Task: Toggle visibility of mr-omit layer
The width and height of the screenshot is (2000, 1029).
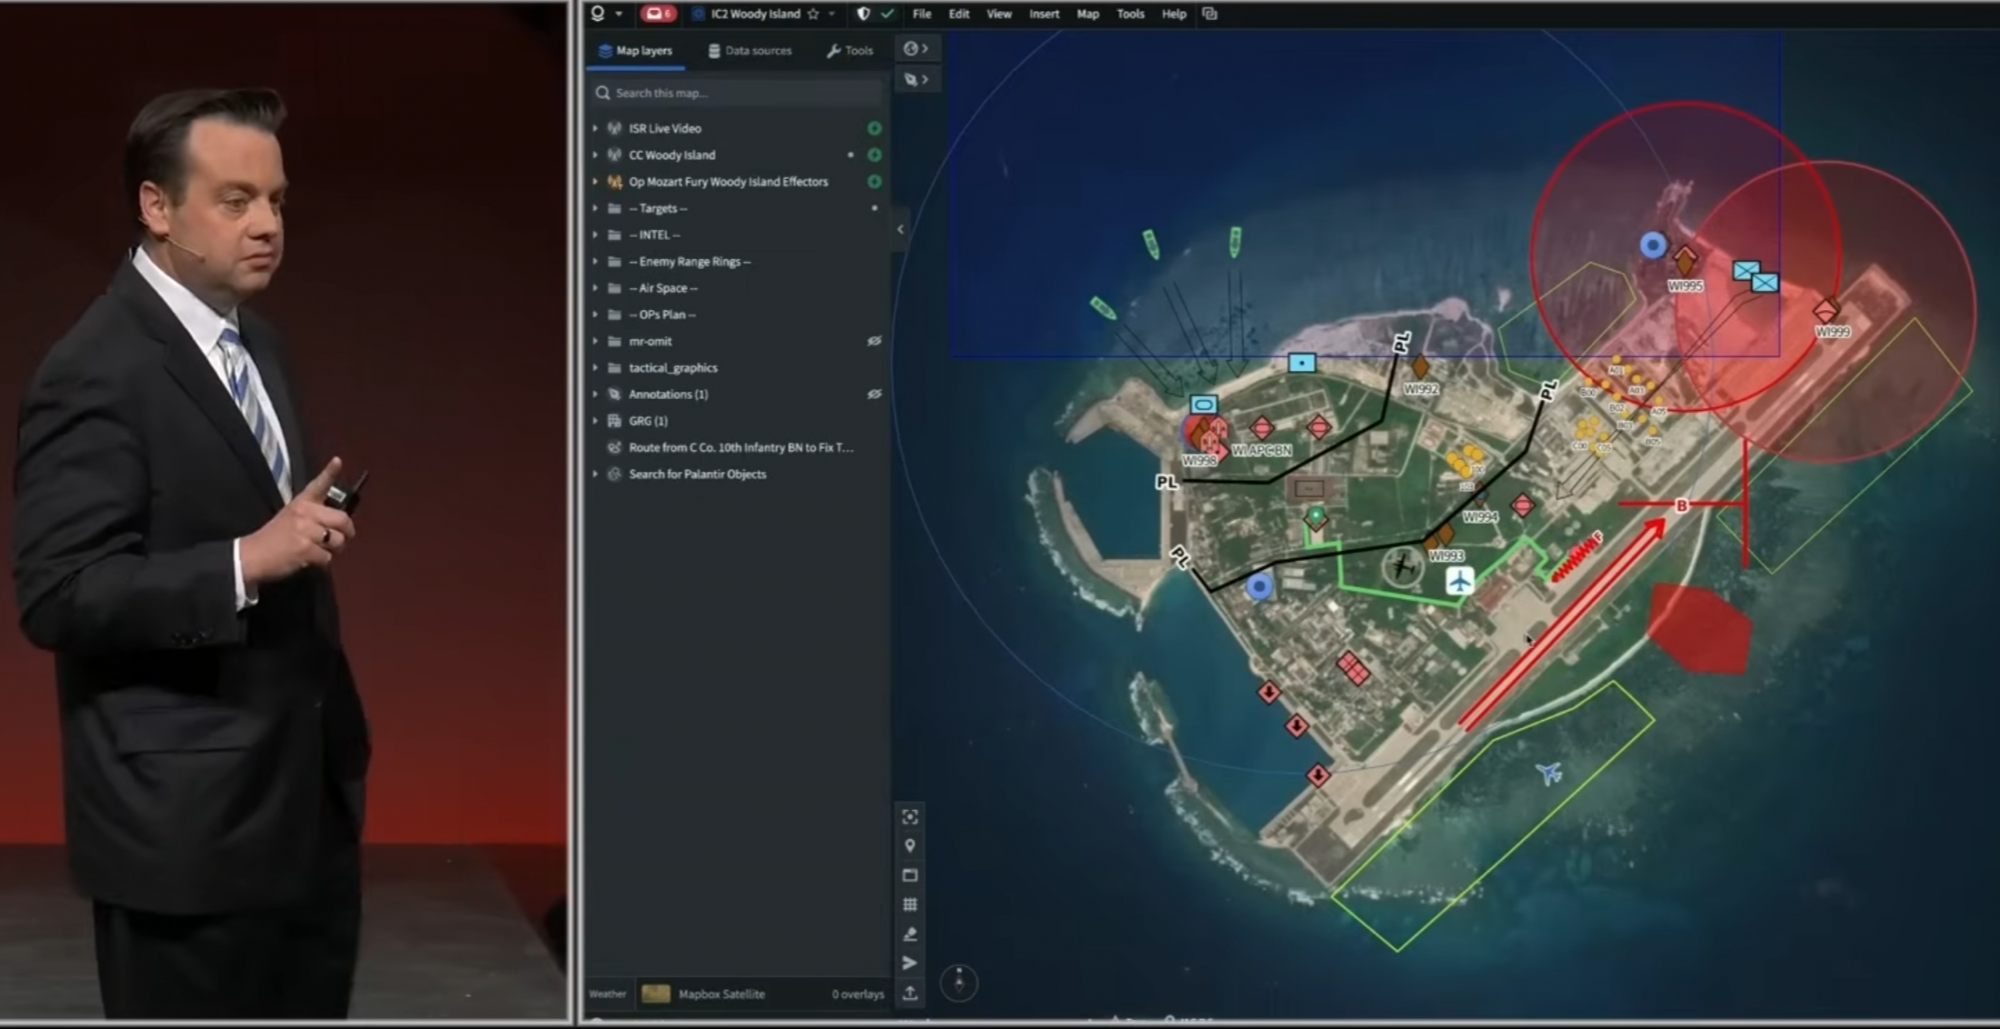Action: [x=874, y=341]
